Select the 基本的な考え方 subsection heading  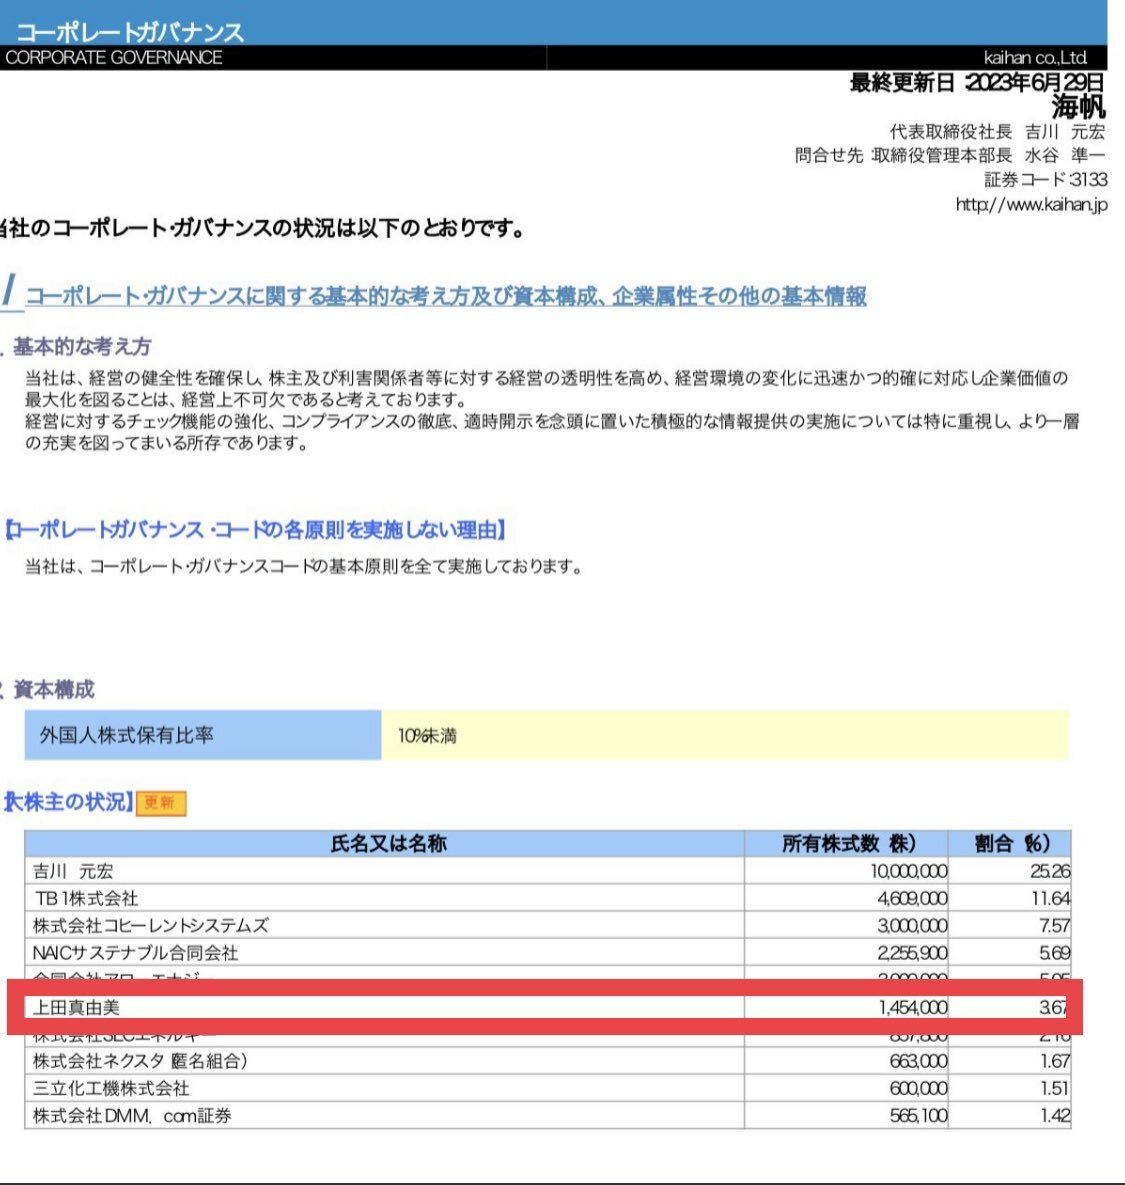[82, 347]
